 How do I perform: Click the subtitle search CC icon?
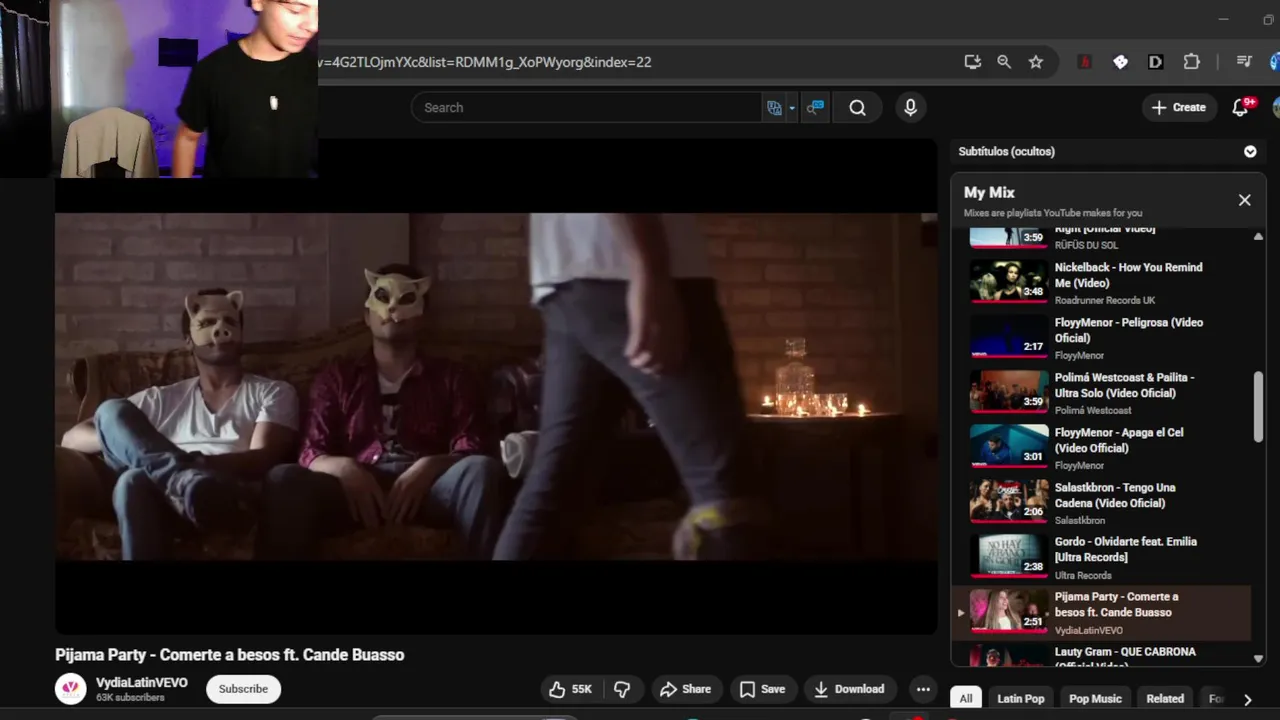pos(815,108)
